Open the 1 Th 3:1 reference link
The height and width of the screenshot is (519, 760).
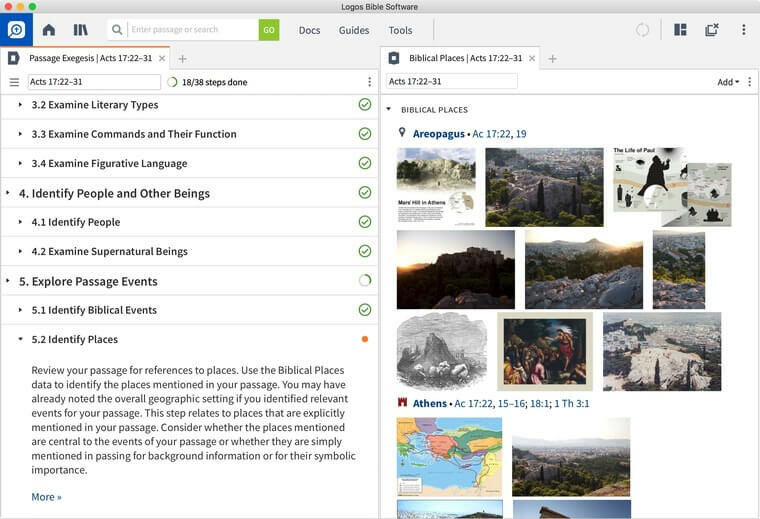coord(572,403)
